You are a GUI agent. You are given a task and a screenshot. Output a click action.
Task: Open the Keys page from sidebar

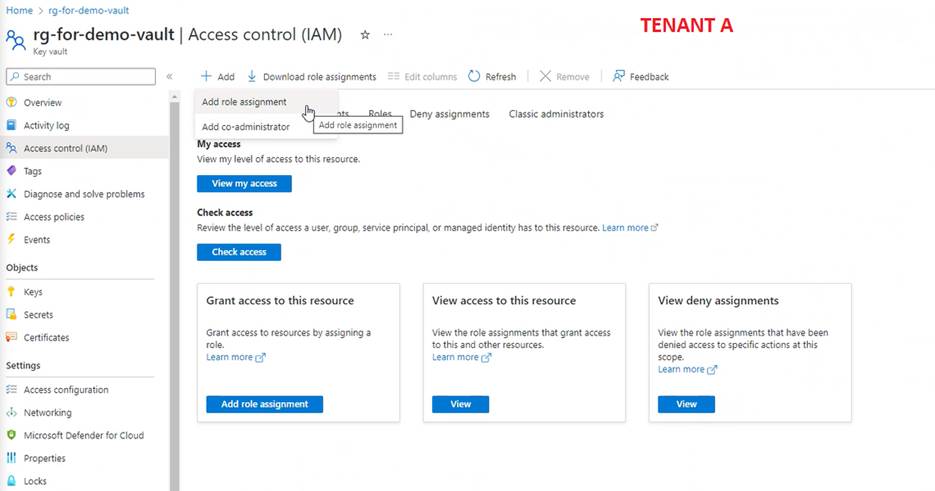(33, 292)
